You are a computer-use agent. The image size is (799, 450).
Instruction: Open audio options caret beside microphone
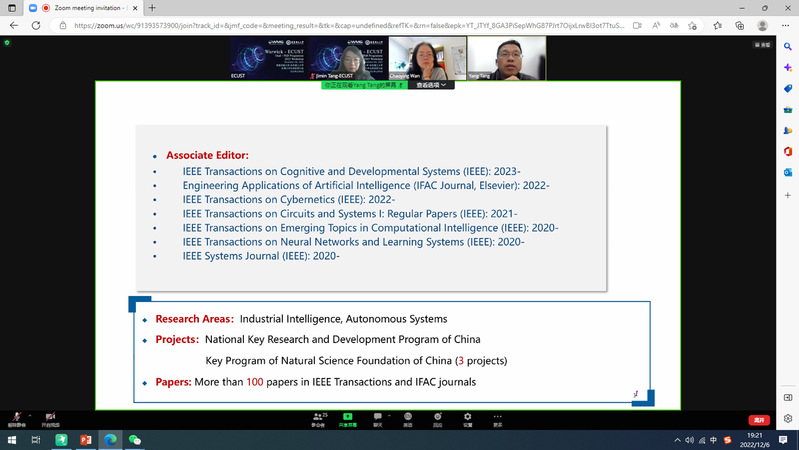30,415
